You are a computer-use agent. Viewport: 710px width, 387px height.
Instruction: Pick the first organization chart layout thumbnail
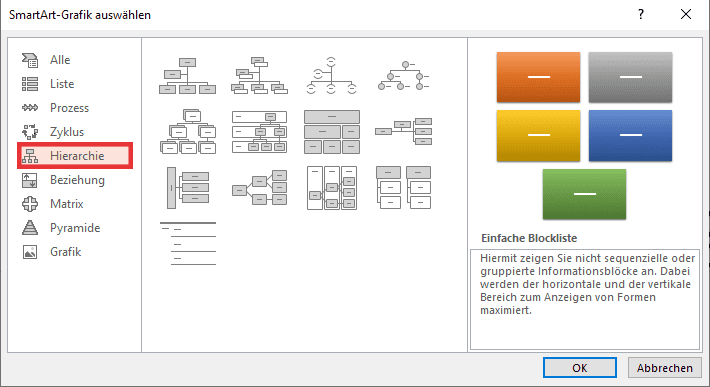coord(187,76)
